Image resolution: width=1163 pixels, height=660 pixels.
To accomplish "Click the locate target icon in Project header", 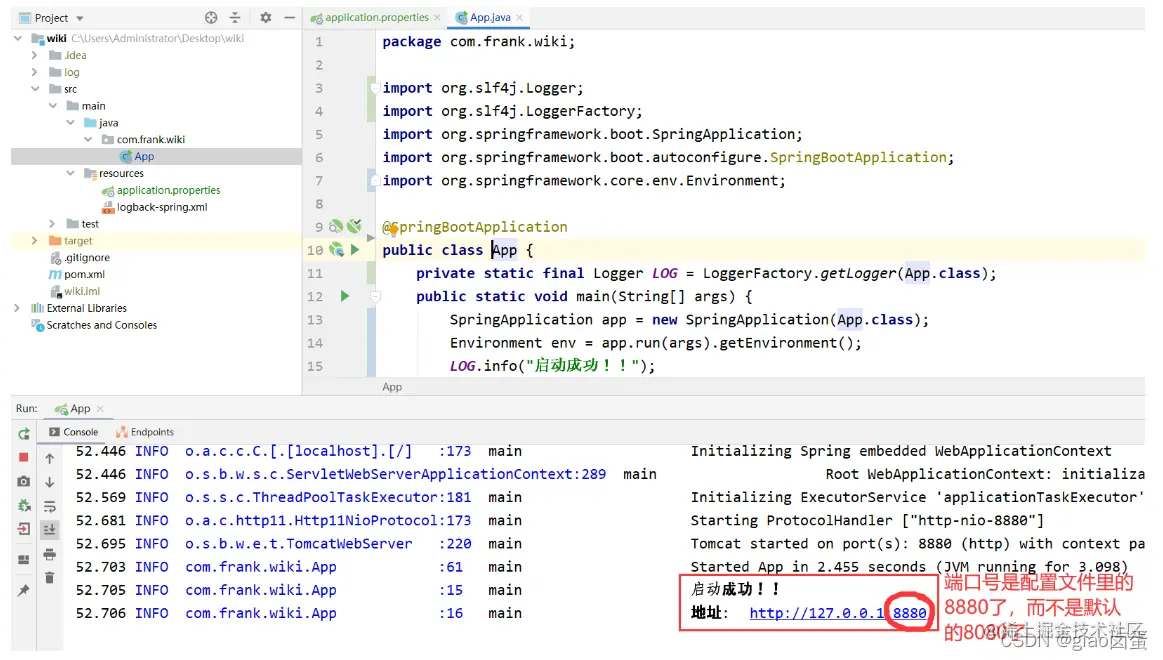I will click(211, 17).
